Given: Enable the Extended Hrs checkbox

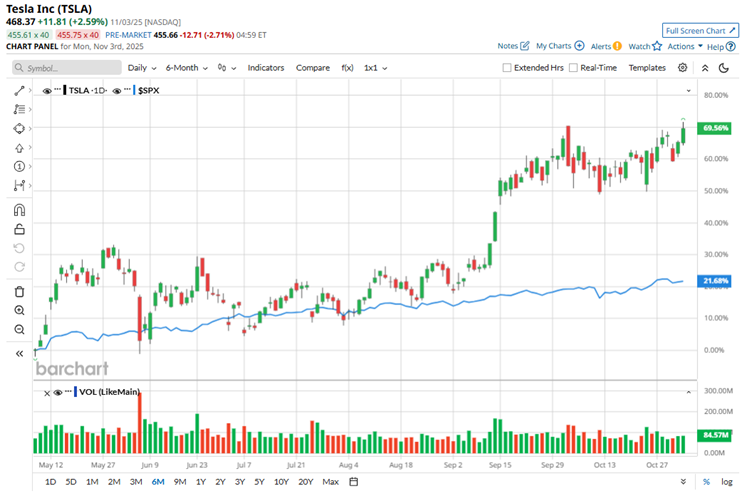Looking at the screenshot, I should [x=508, y=68].
